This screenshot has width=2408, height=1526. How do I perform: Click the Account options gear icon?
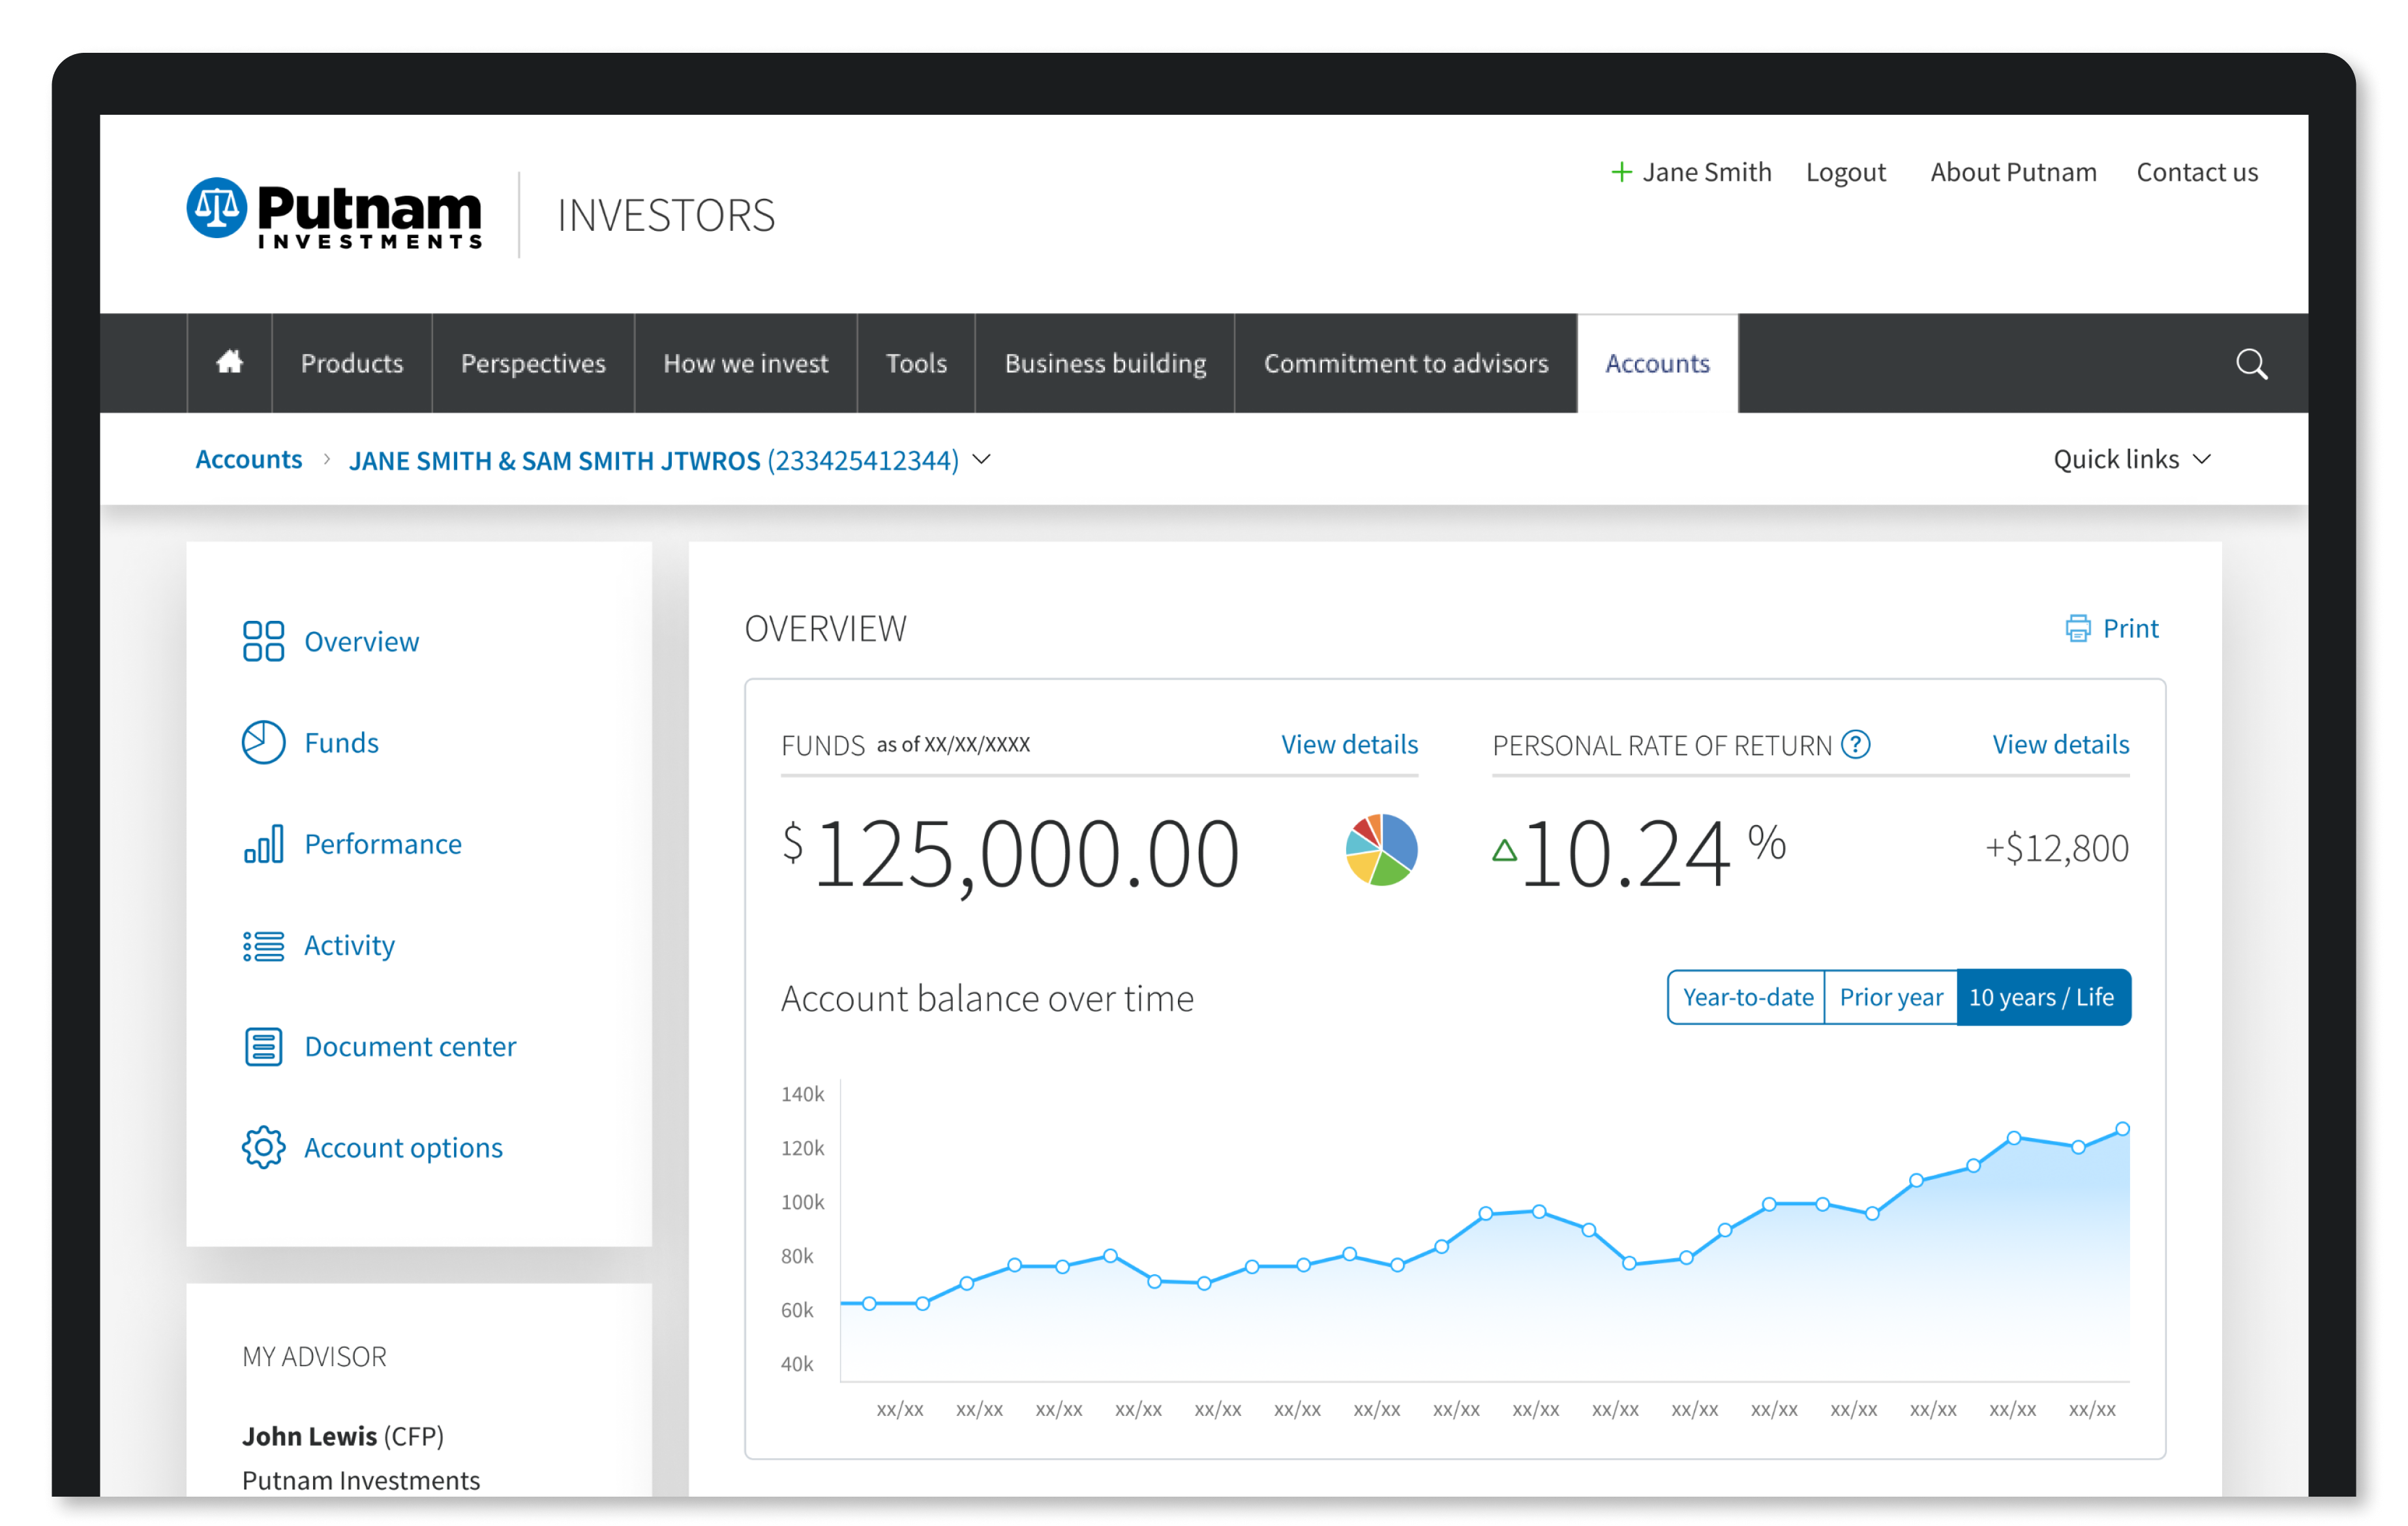[x=263, y=1147]
